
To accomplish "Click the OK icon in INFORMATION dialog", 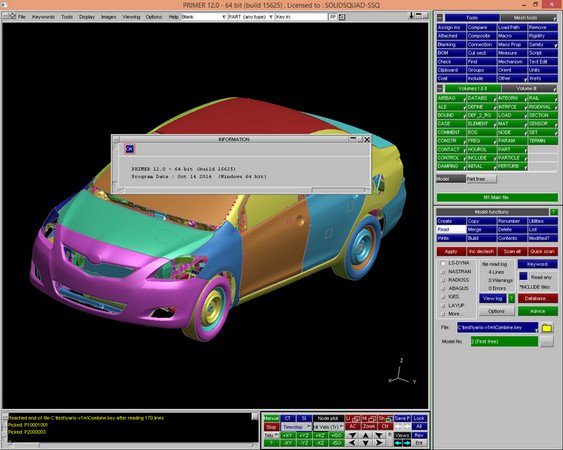I will [130, 149].
